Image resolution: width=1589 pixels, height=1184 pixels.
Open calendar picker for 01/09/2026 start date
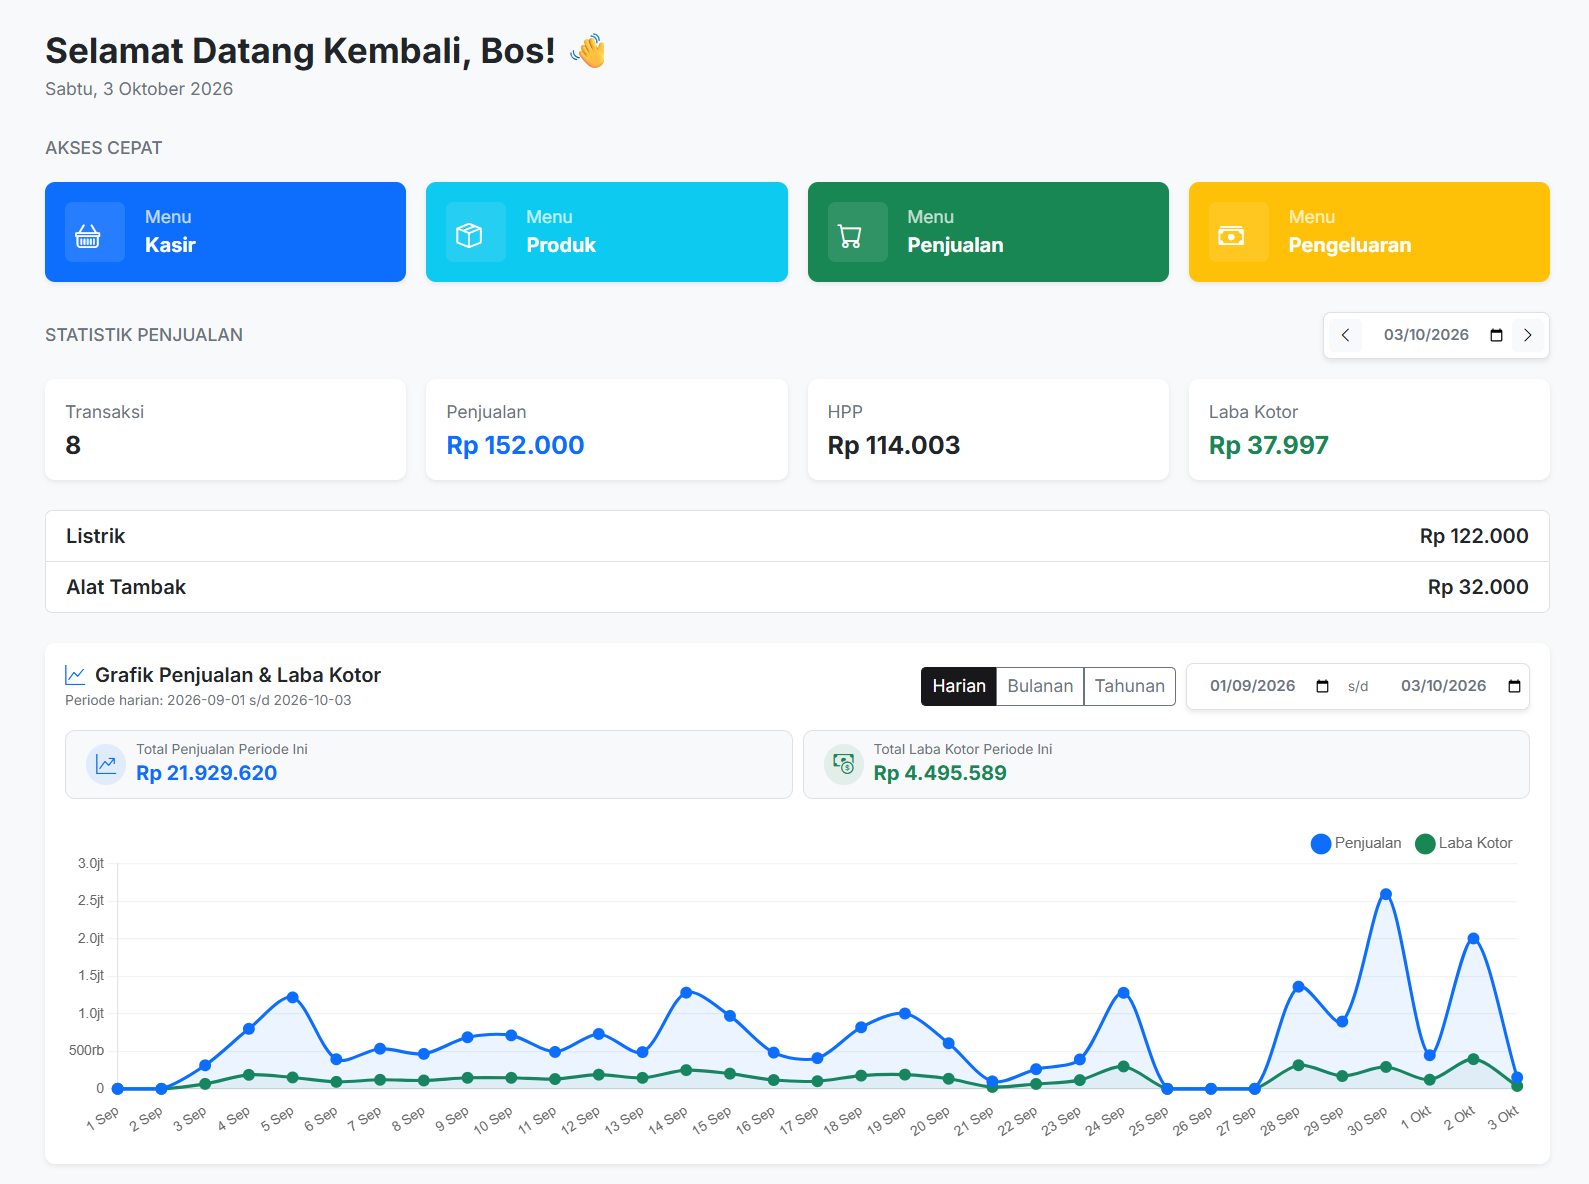pos(1322,686)
